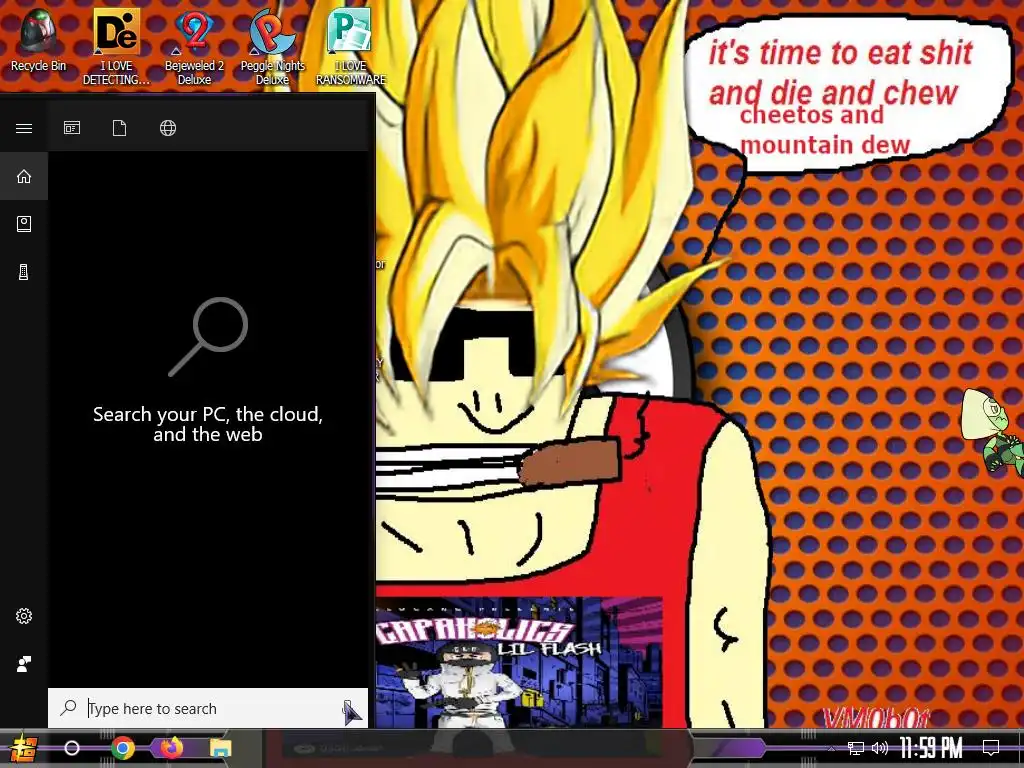This screenshot has height=768, width=1024.
Task: Expand the search panel hamburger menu
Action: point(24,128)
